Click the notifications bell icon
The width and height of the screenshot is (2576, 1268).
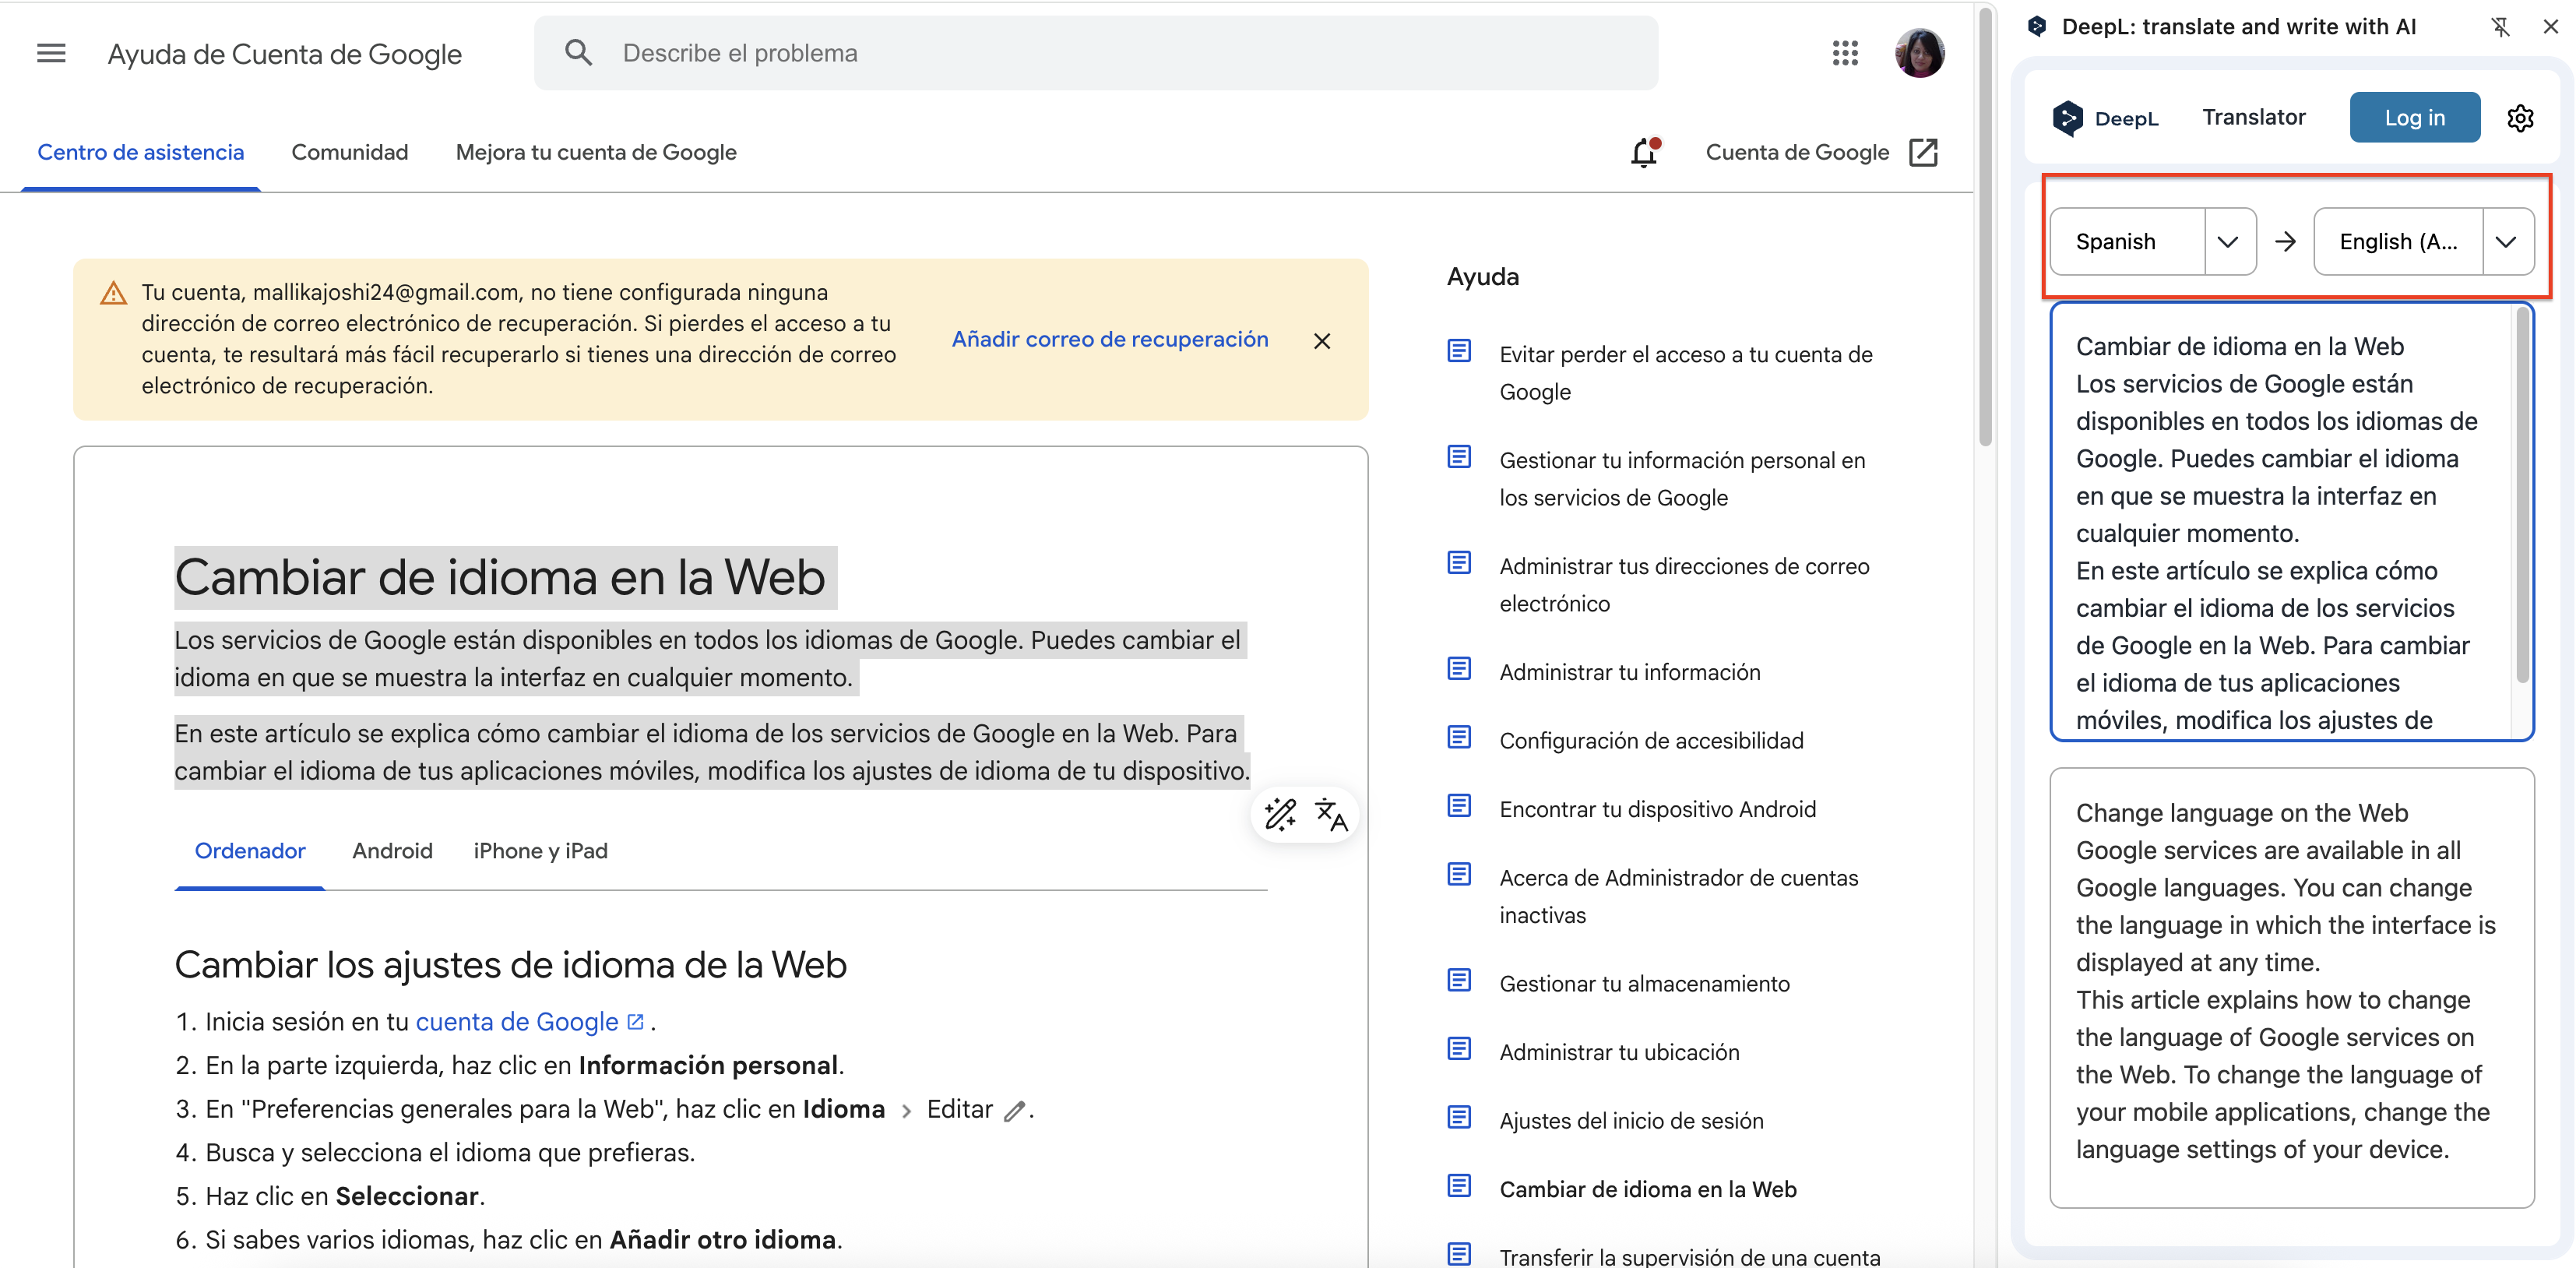click(x=1644, y=153)
